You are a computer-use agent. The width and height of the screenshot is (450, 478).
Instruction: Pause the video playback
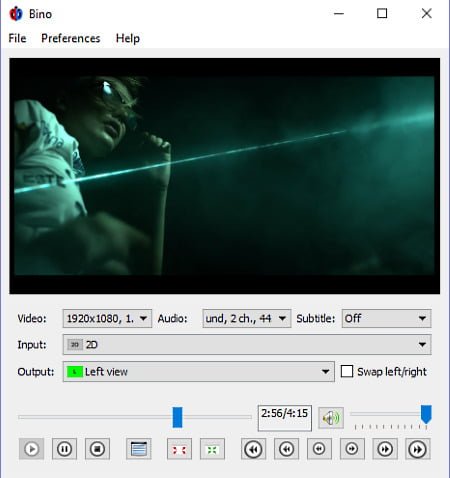pyautogui.click(x=64, y=449)
